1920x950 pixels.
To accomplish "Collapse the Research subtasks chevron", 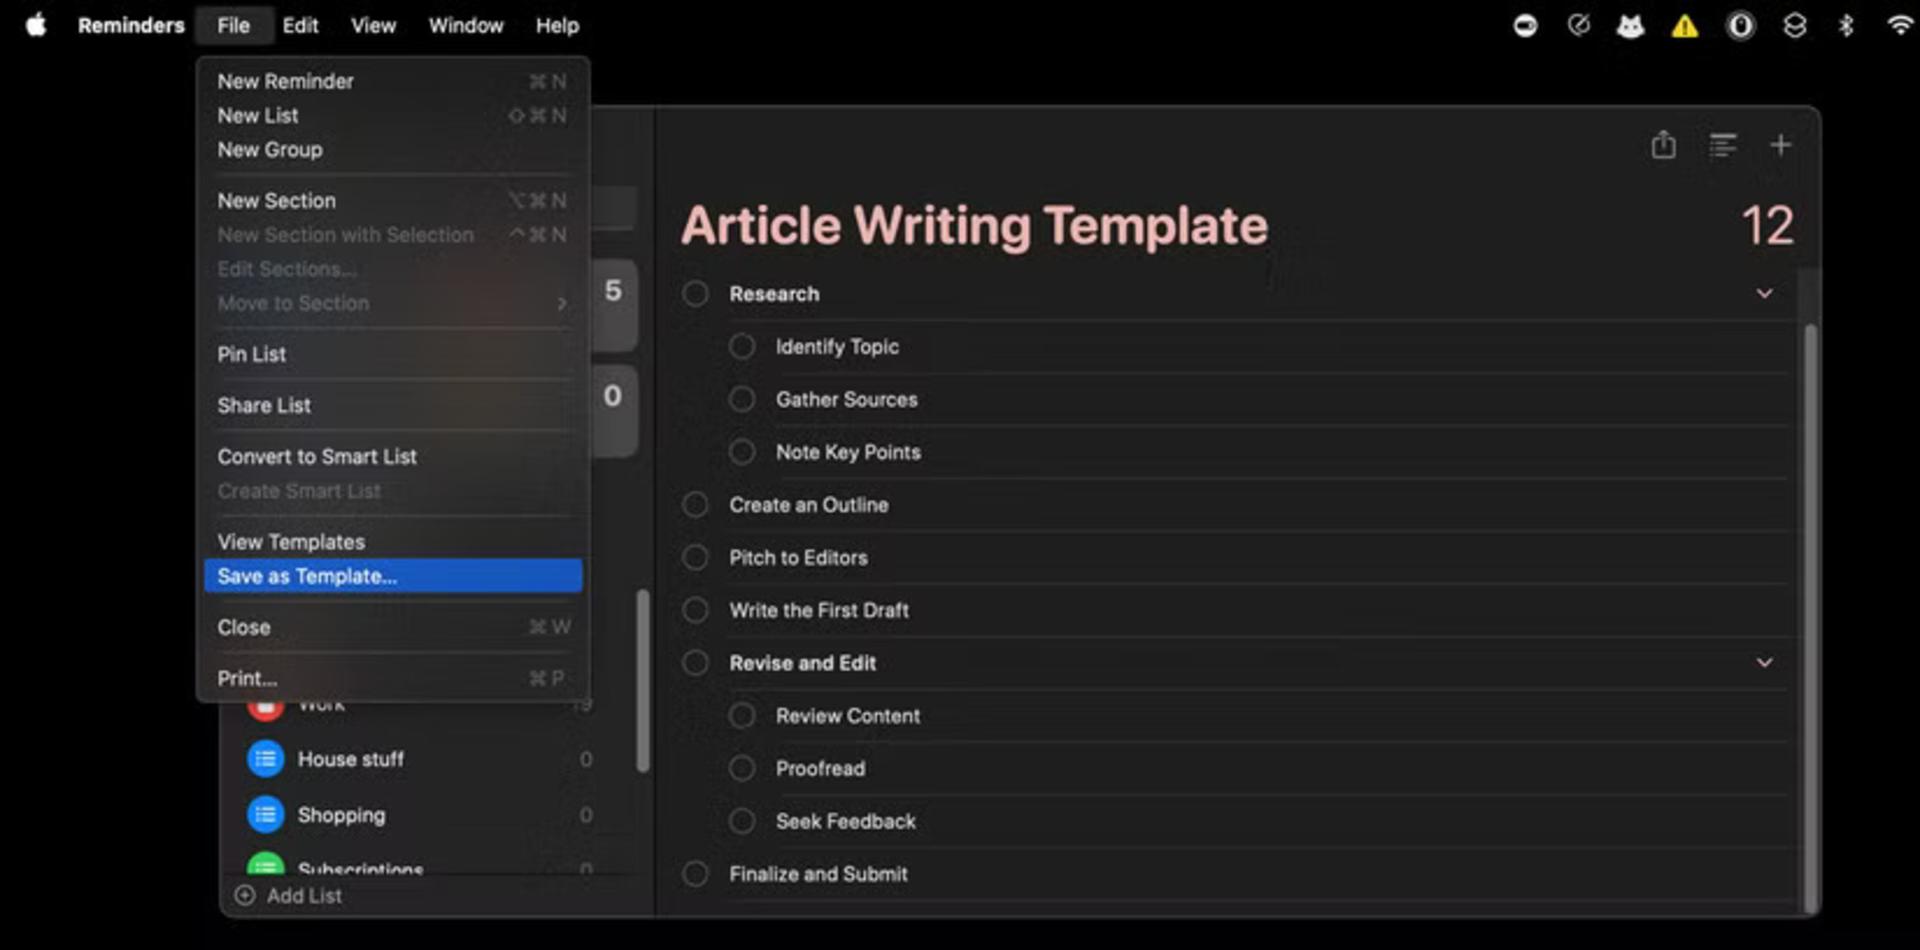I will (1765, 293).
